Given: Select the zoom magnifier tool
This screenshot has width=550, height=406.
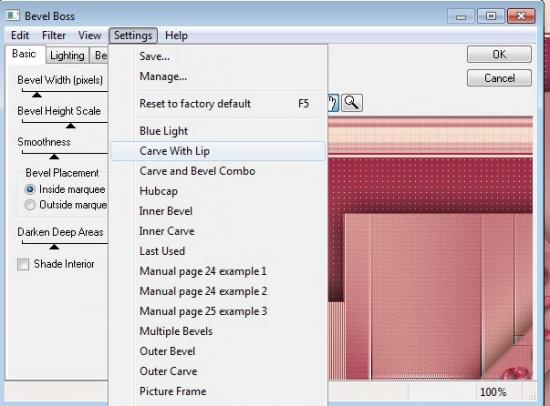Looking at the screenshot, I should [352, 103].
